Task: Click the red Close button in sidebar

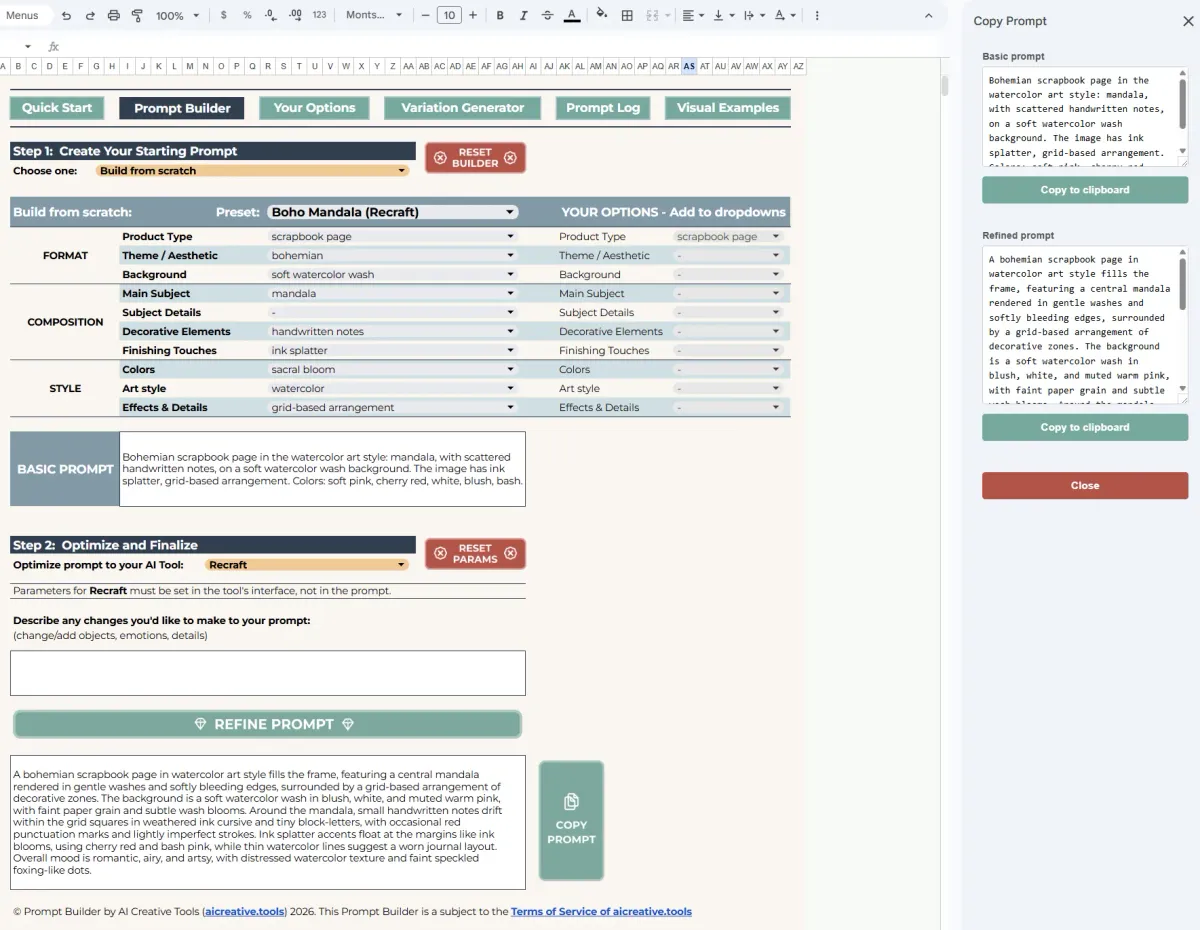Action: (x=1085, y=485)
